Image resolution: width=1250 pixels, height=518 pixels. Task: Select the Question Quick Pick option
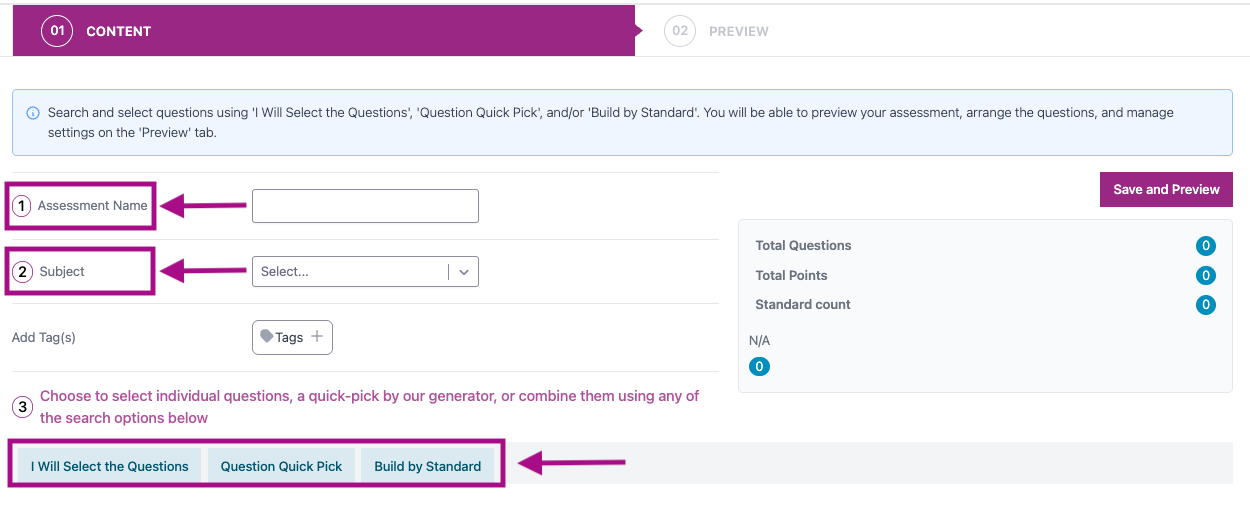click(x=281, y=466)
